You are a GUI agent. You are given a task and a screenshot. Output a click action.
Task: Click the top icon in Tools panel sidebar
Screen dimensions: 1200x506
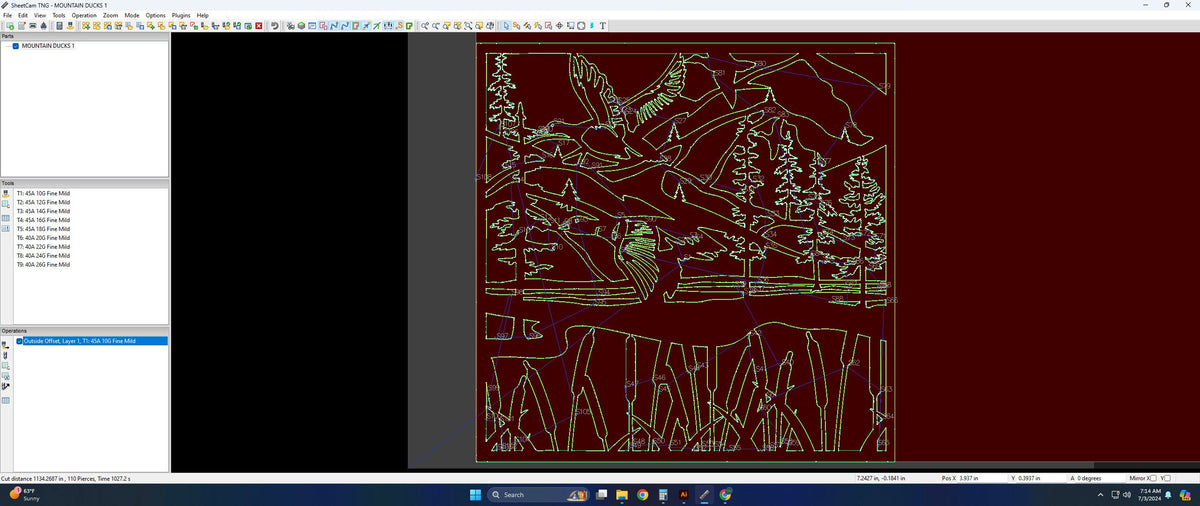click(6, 193)
